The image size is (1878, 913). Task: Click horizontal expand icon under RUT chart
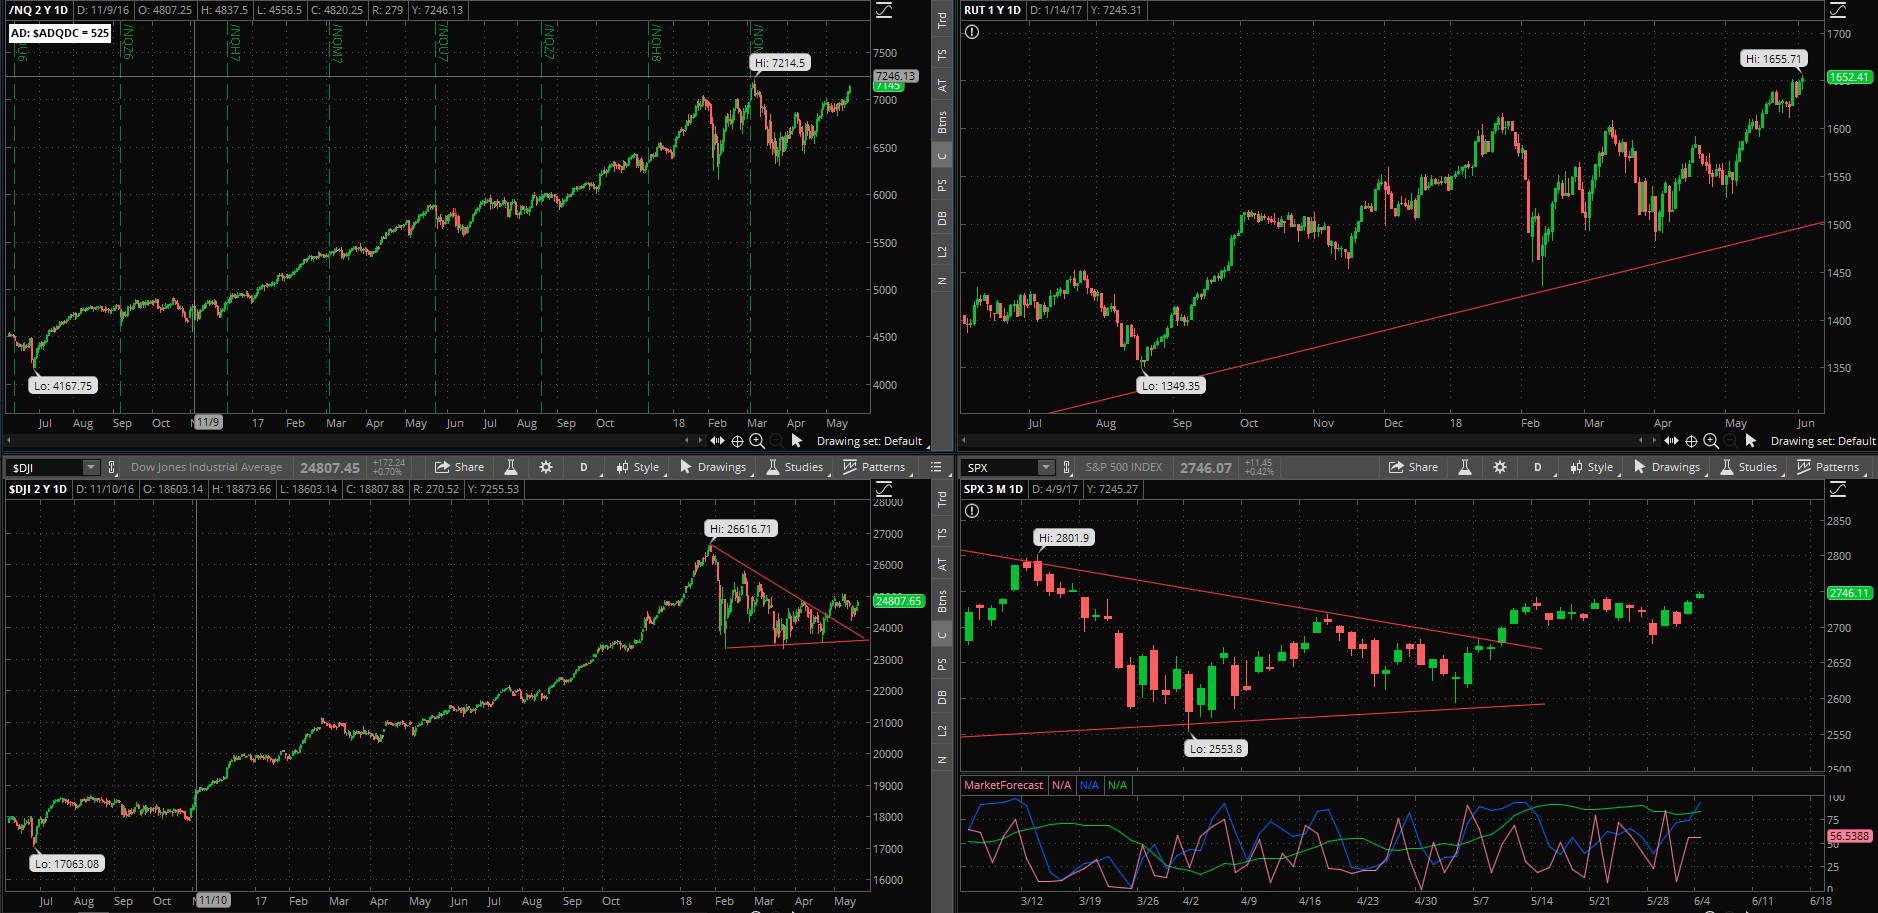[x=1671, y=441]
